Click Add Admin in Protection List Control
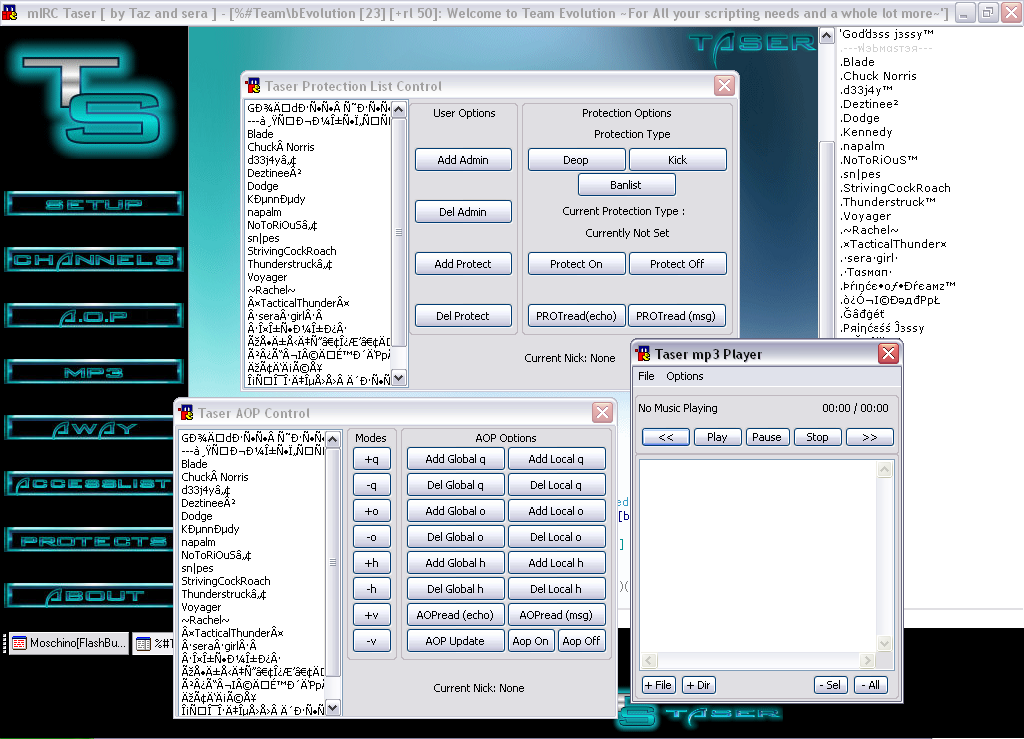This screenshot has height=739, width=1024. click(x=463, y=160)
